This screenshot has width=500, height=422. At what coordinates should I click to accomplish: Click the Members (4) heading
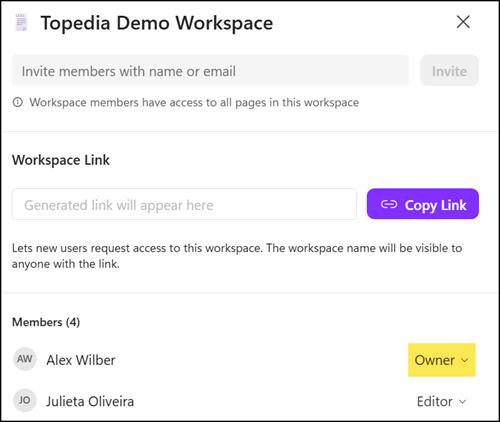click(46, 322)
